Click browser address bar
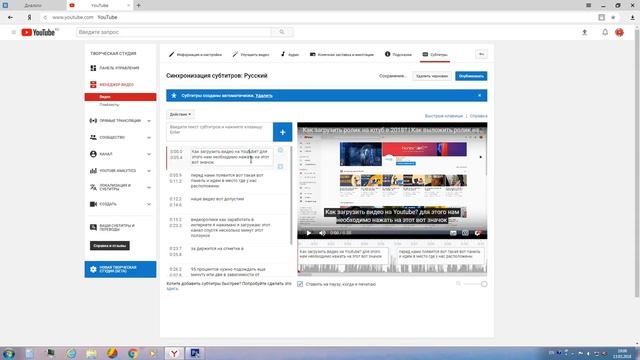The image size is (640, 360). (318, 17)
